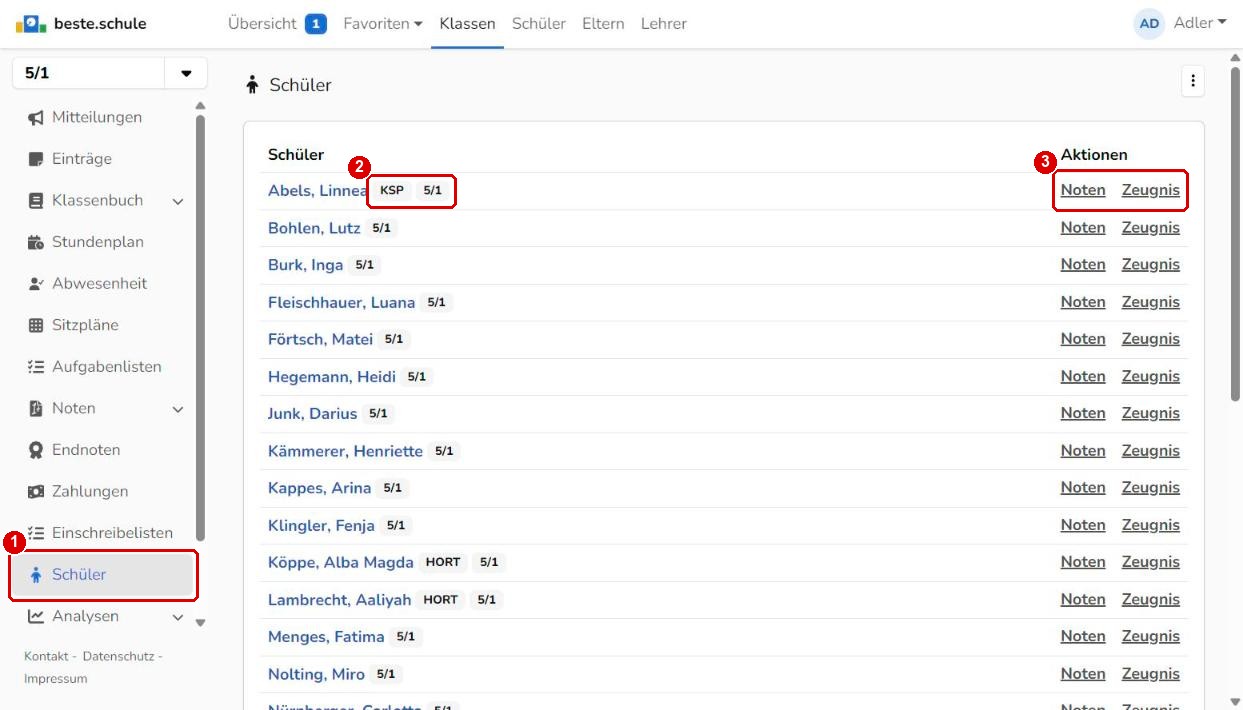Switch to the Eltern tab
The height and width of the screenshot is (710, 1243).
(x=603, y=23)
